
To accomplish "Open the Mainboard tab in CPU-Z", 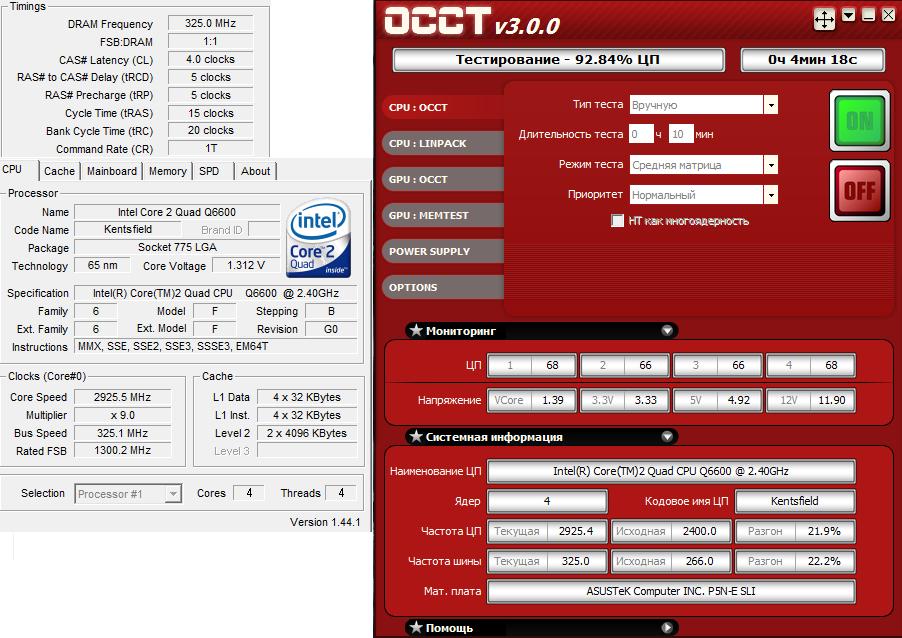I will (112, 171).
